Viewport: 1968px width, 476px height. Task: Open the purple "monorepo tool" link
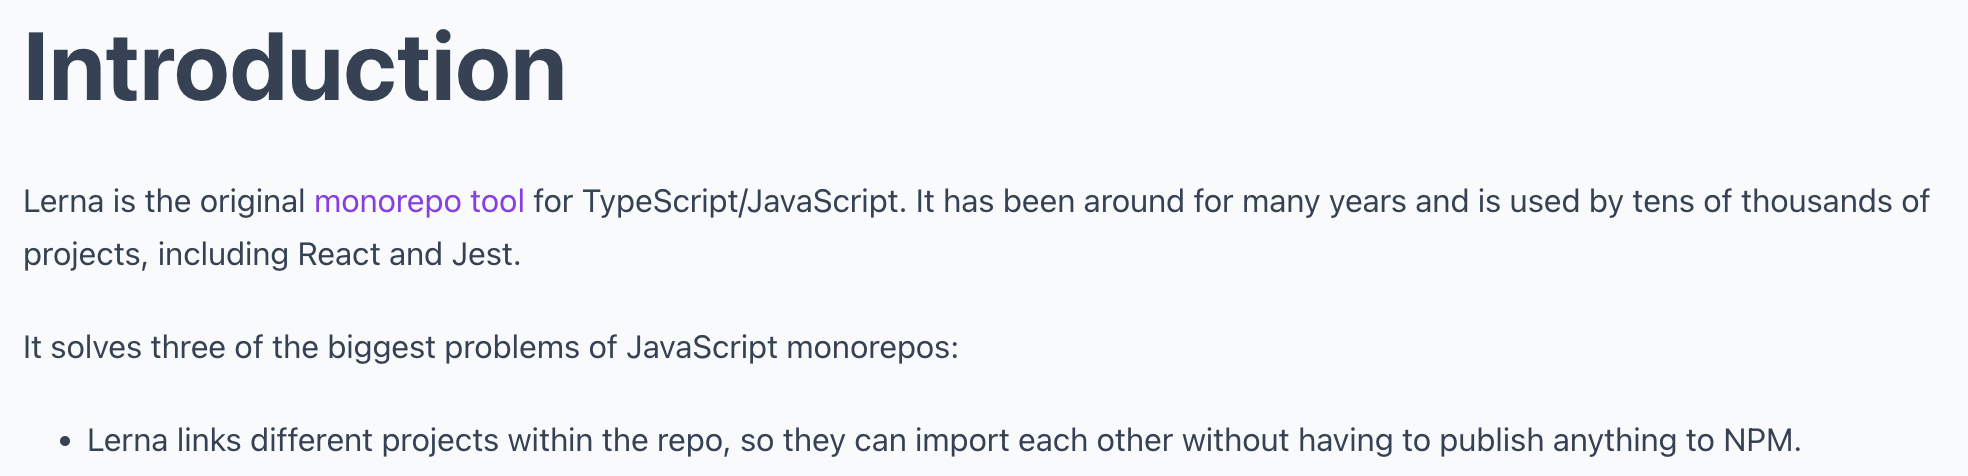[419, 202]
